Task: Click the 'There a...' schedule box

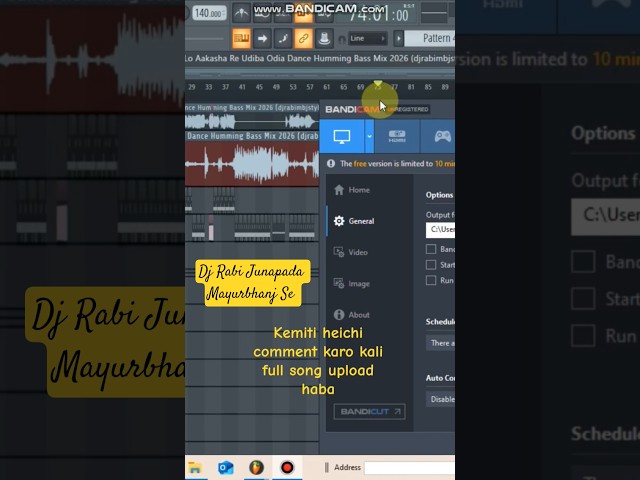Action: (440, 343)
